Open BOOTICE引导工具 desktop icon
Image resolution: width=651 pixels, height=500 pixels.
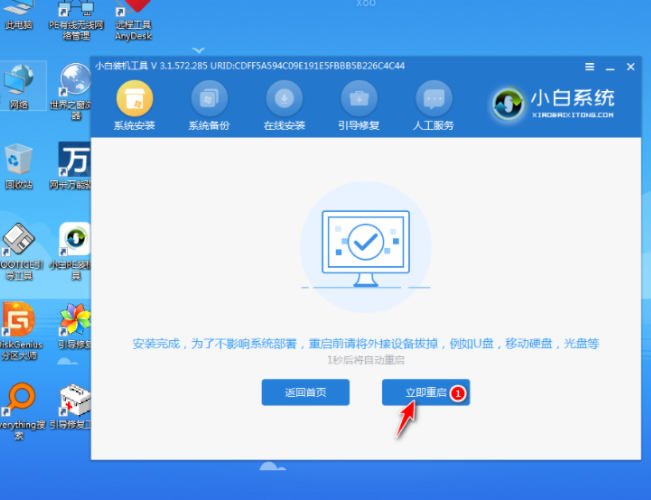(x=20, y=251)
